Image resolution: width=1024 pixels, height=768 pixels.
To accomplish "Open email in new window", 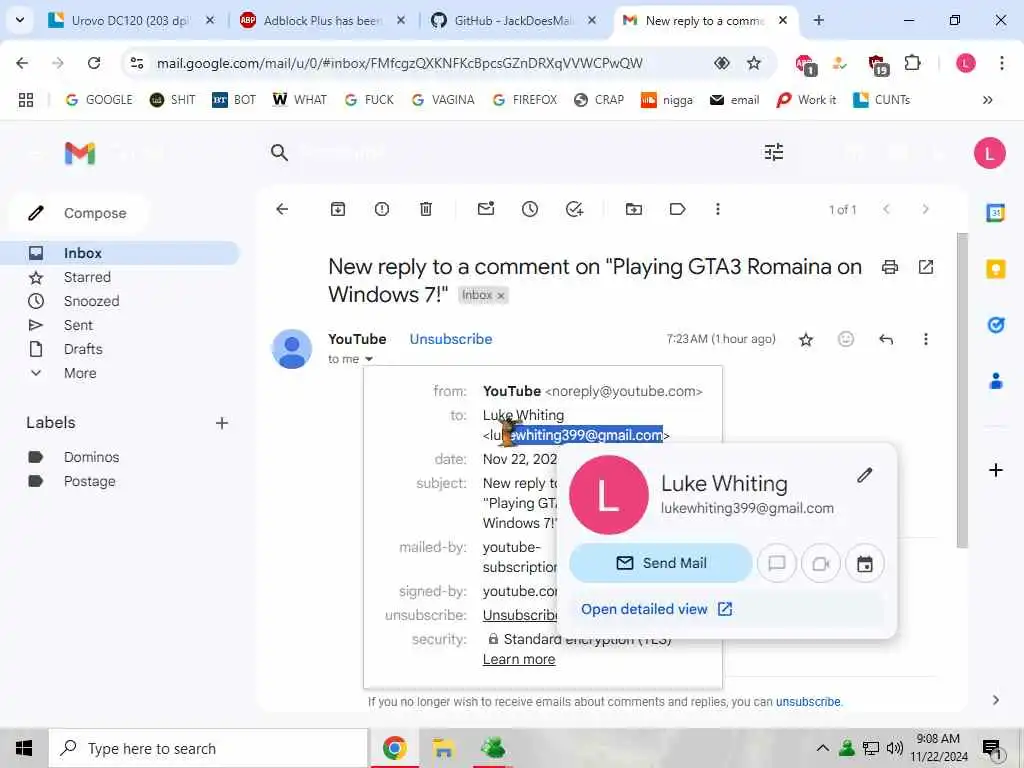I will [925, 267].
